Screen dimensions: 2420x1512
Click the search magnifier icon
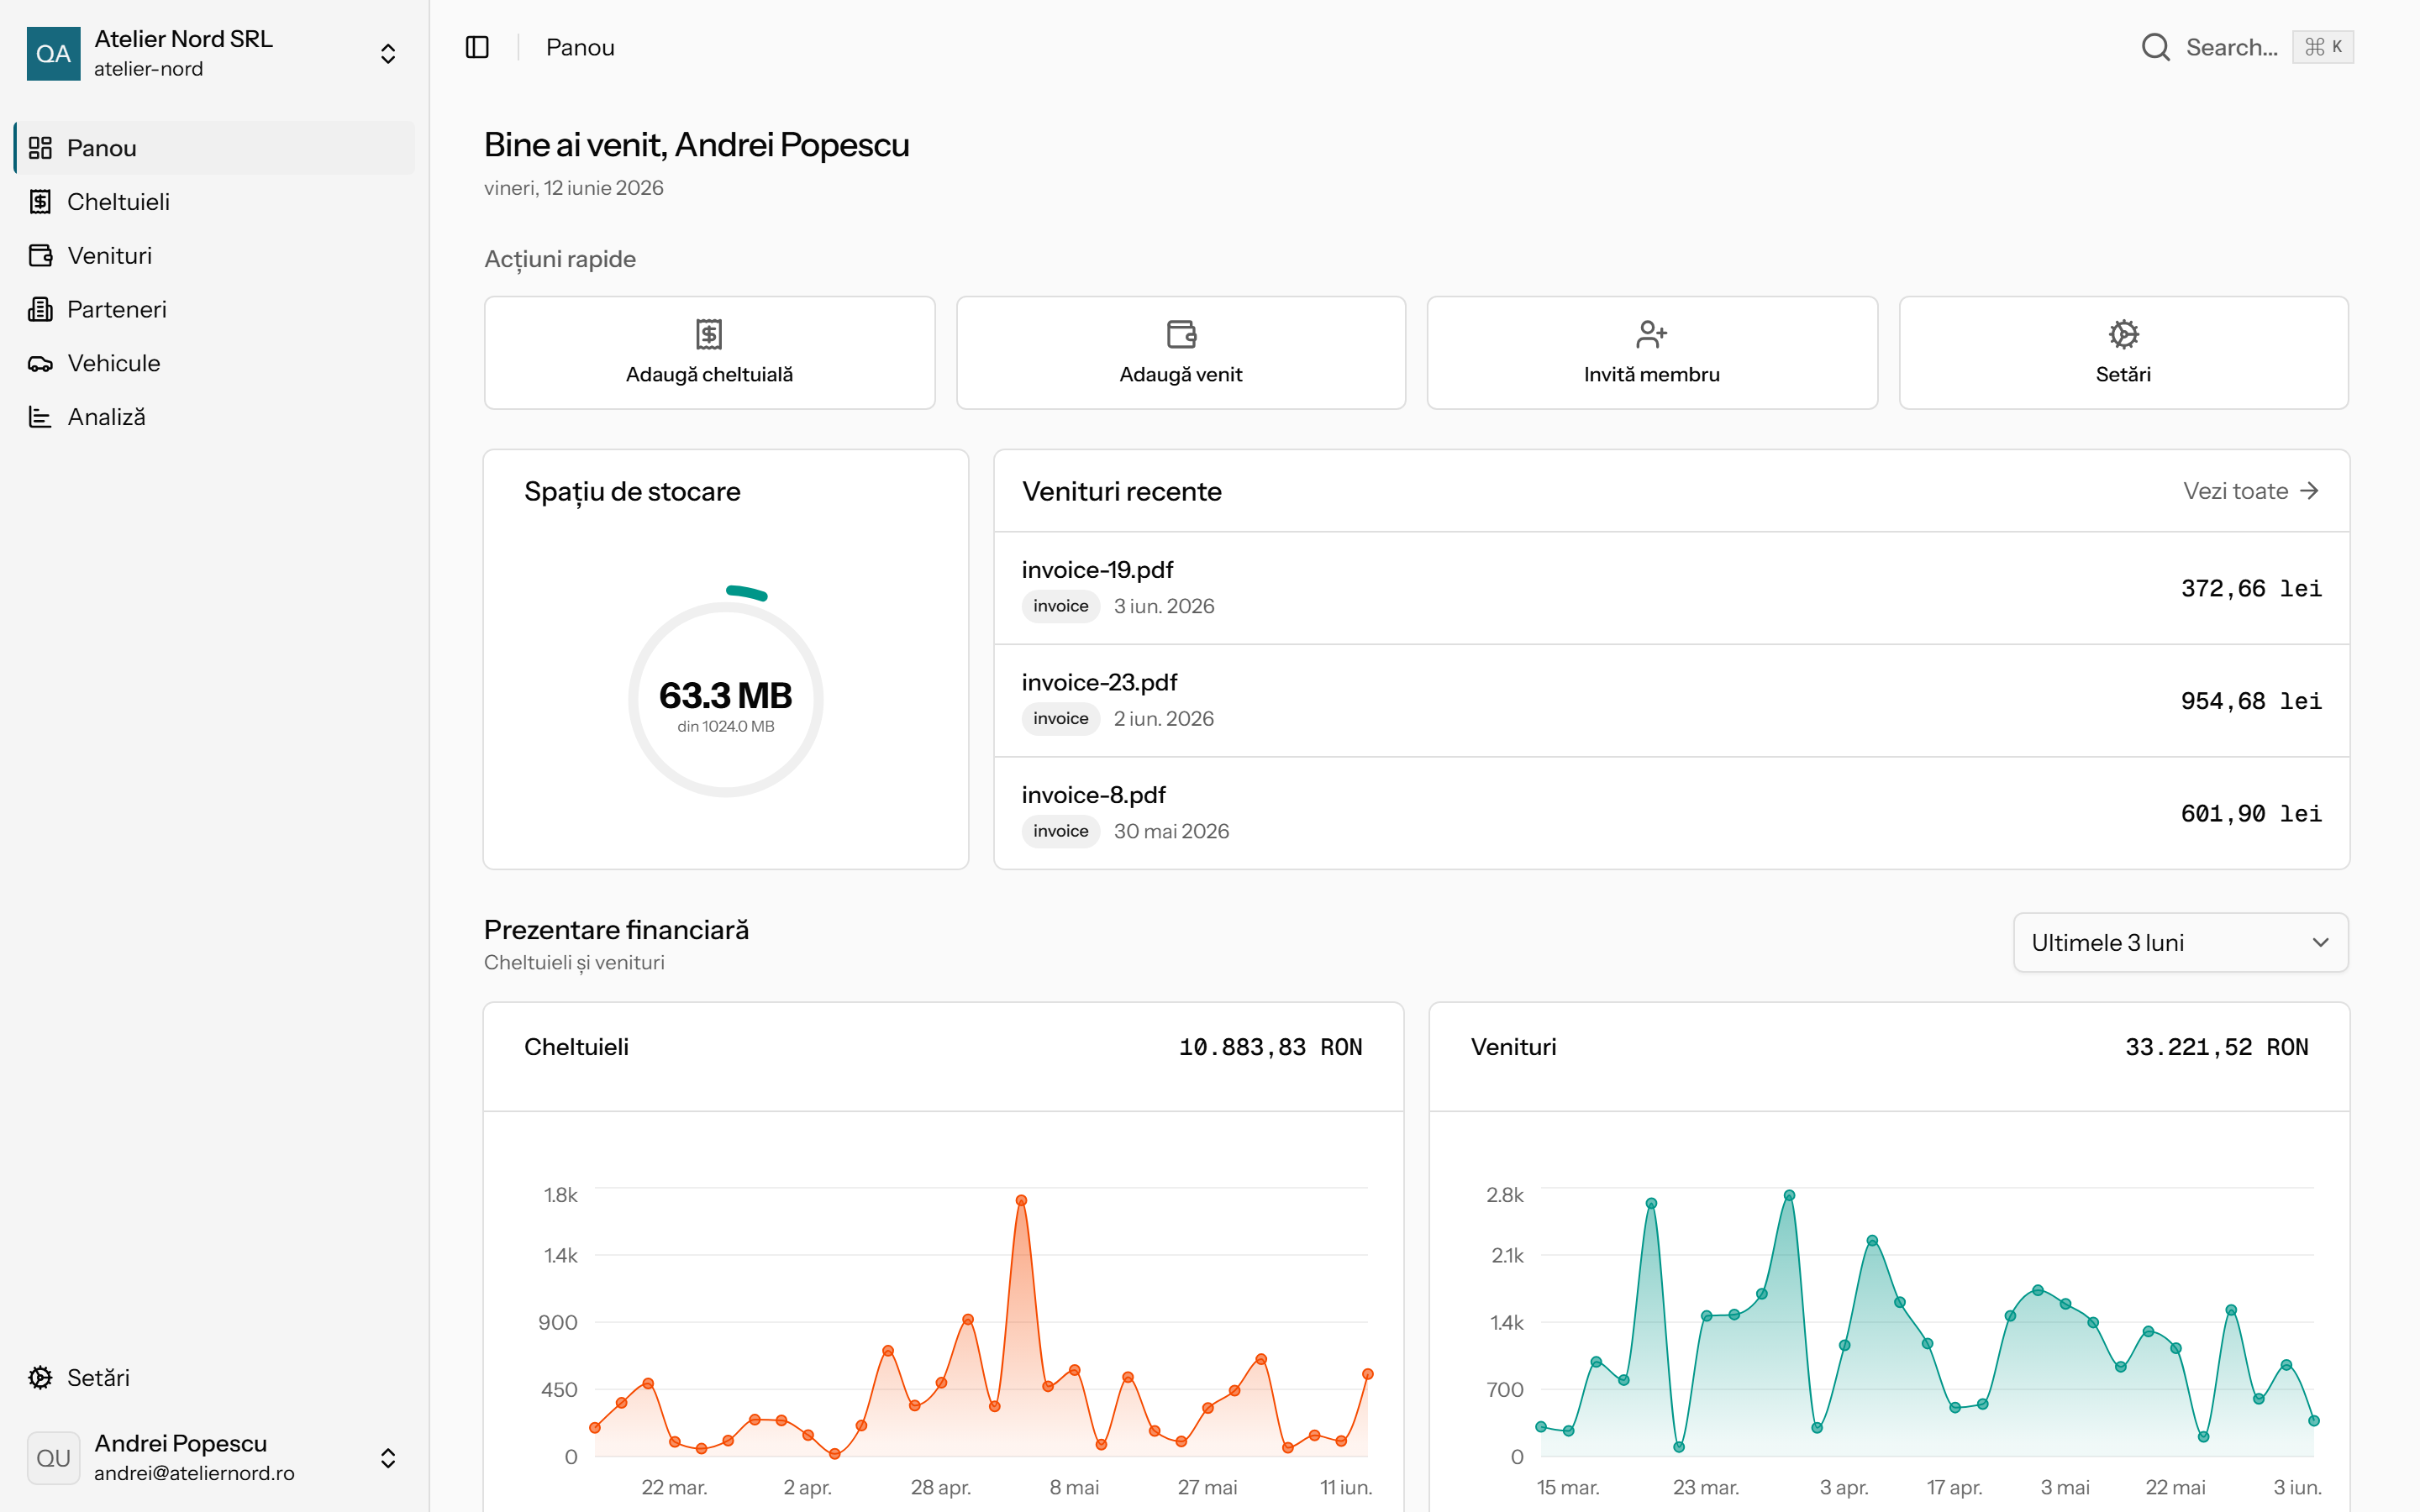click(x=2155, y=47)
